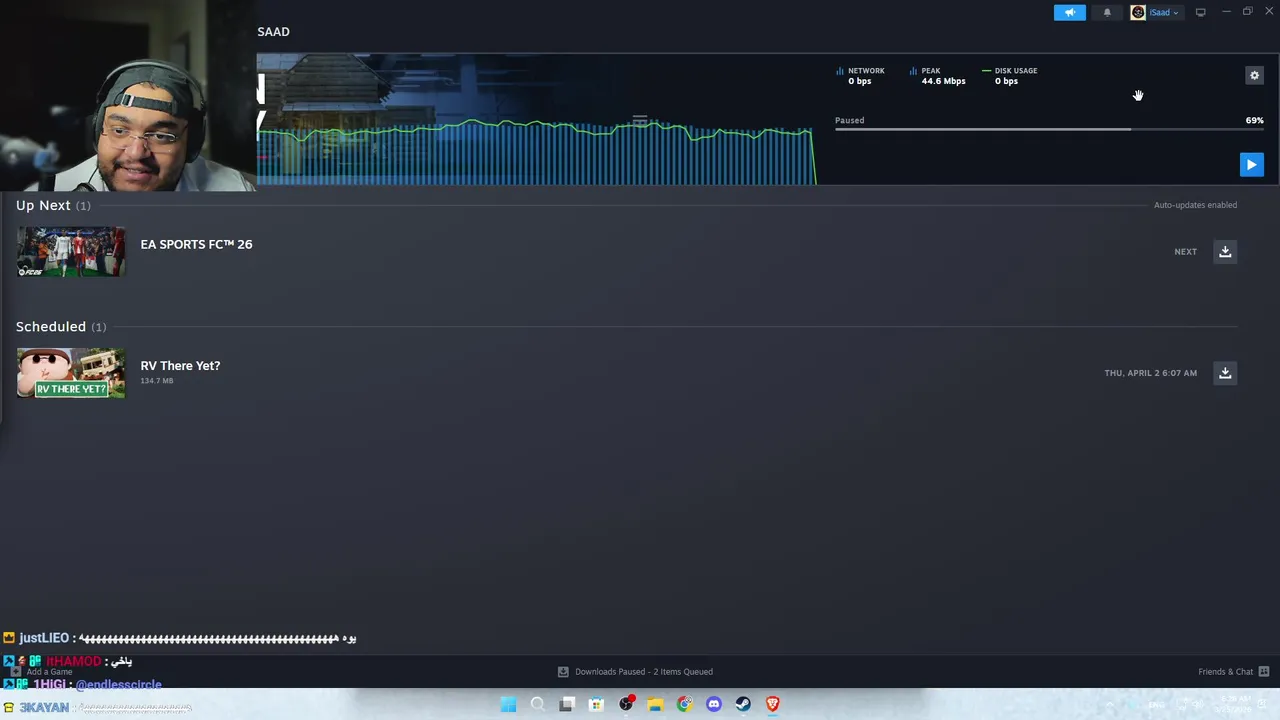This screenshot has width=1280, height=720.
Task: Open Steam from taskbar
Action: click(743, 704)
